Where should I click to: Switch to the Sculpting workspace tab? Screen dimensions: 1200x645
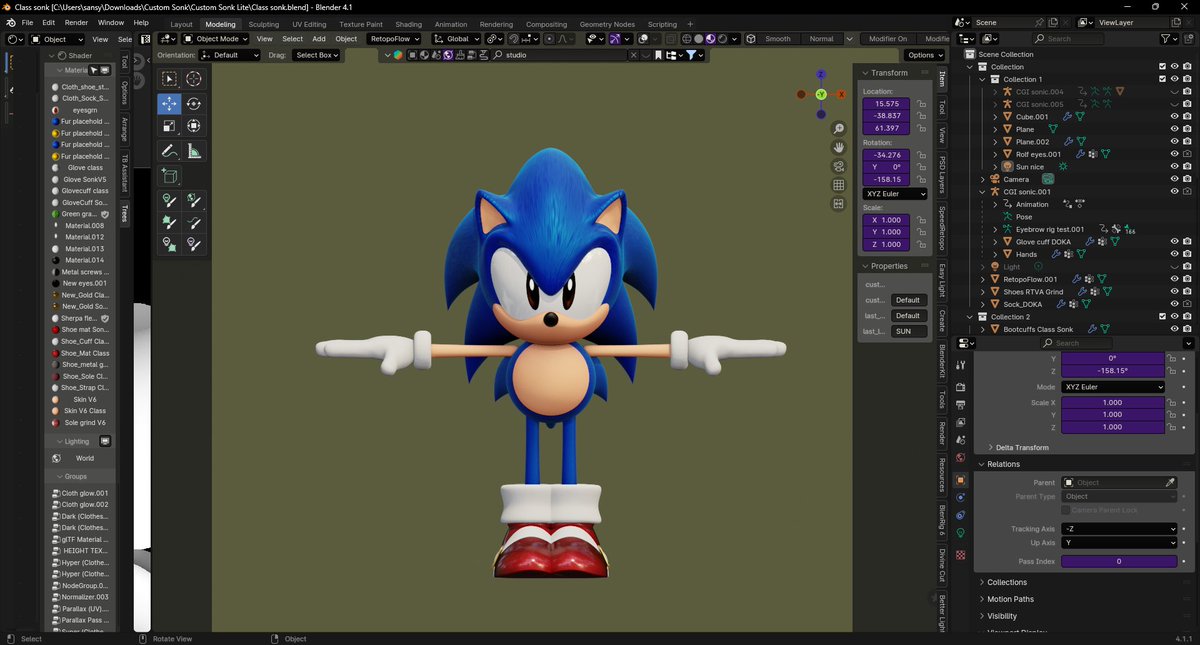tap(264, 24)
